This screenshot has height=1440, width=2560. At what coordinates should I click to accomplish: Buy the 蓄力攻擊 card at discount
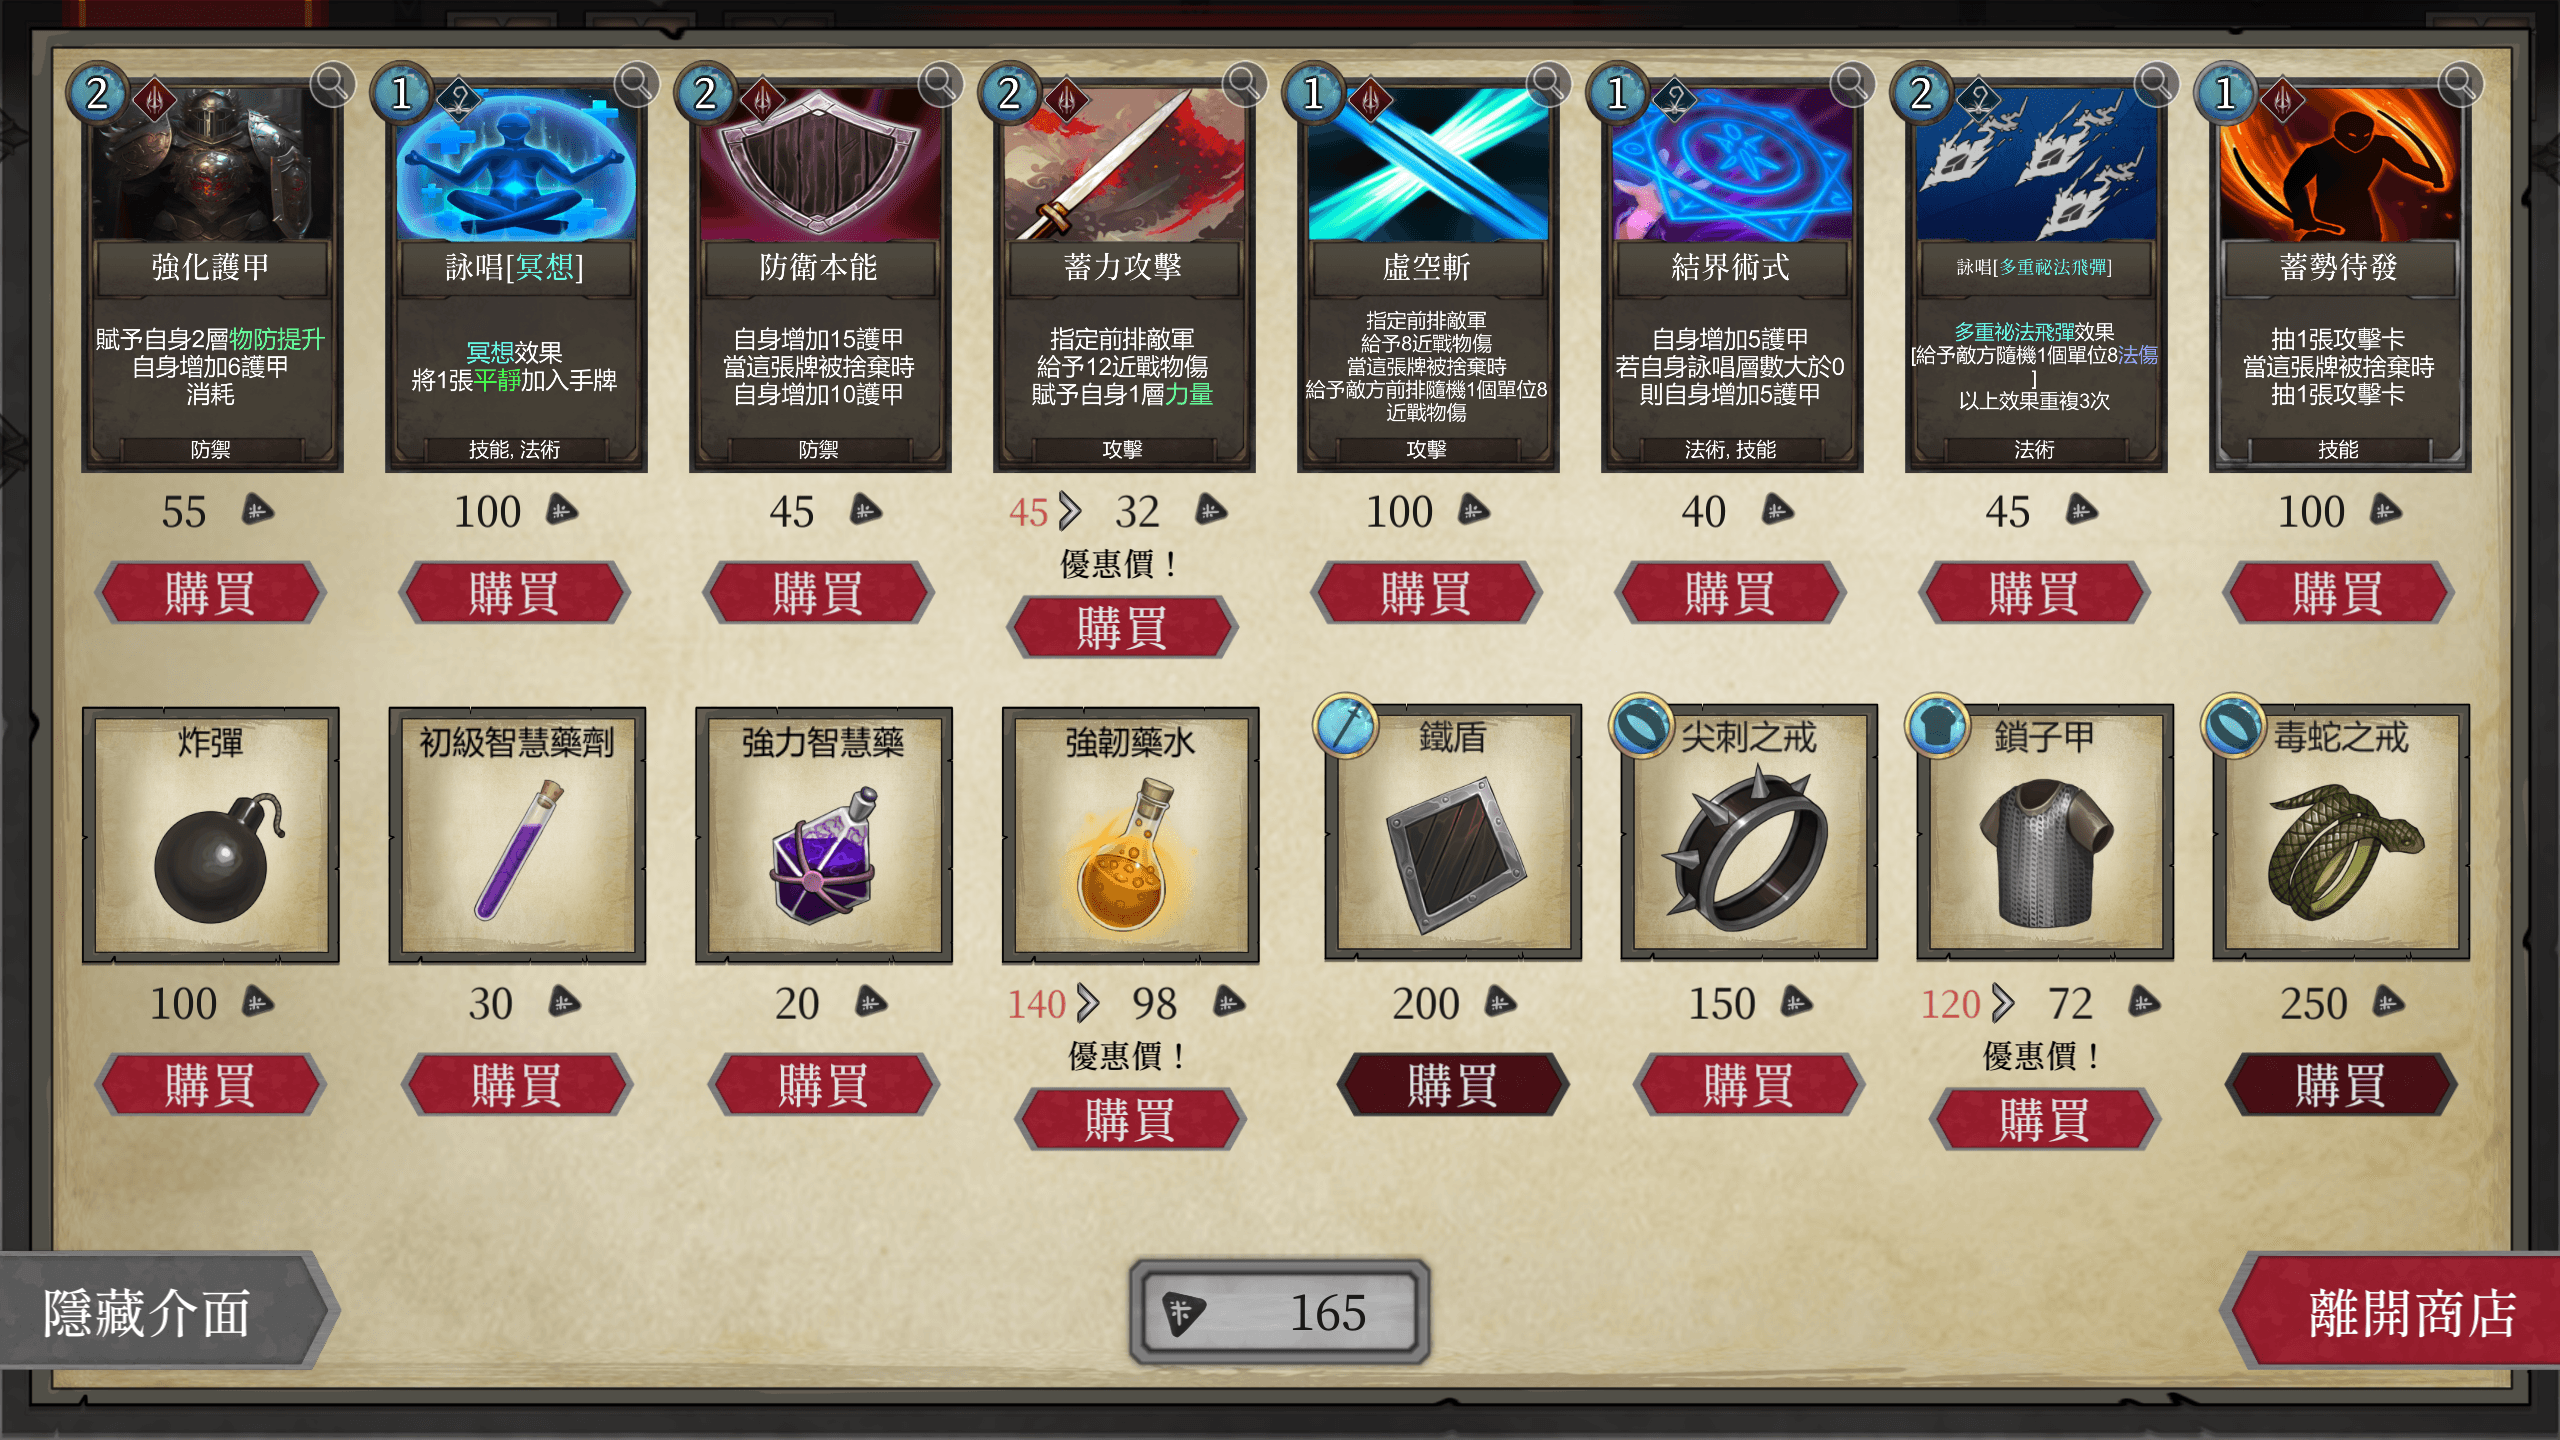(1122, 628)
